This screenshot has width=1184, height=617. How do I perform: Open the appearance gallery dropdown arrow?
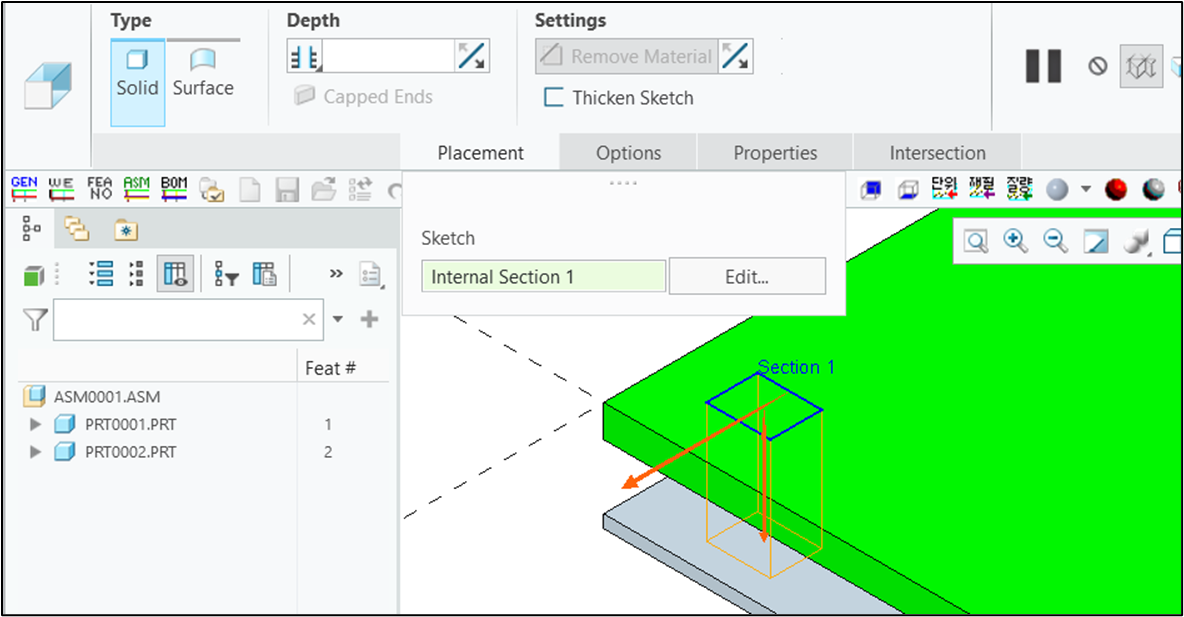tap(1086, 189)
